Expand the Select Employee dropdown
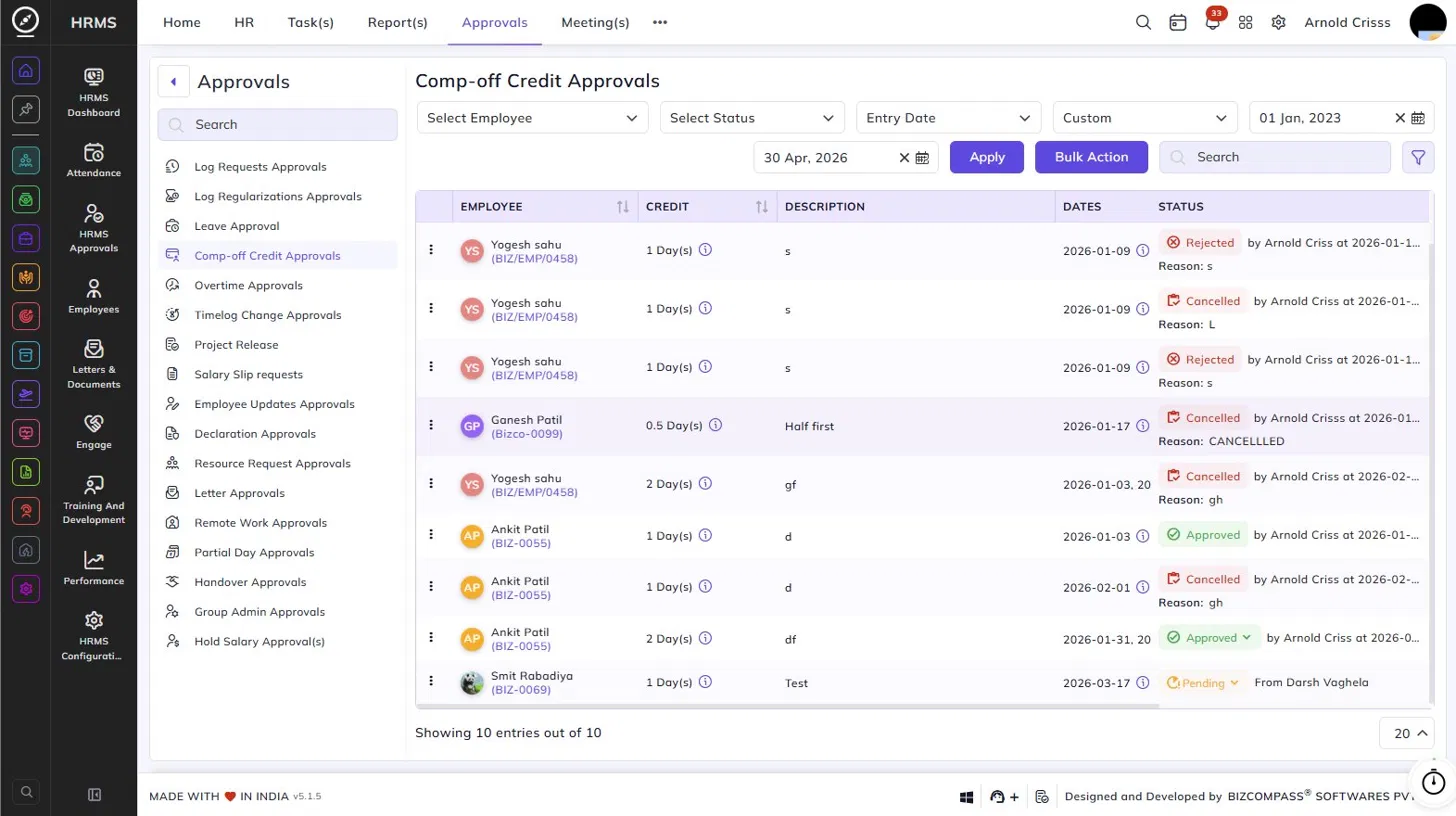1456x816 pixels. click(532, 118)
